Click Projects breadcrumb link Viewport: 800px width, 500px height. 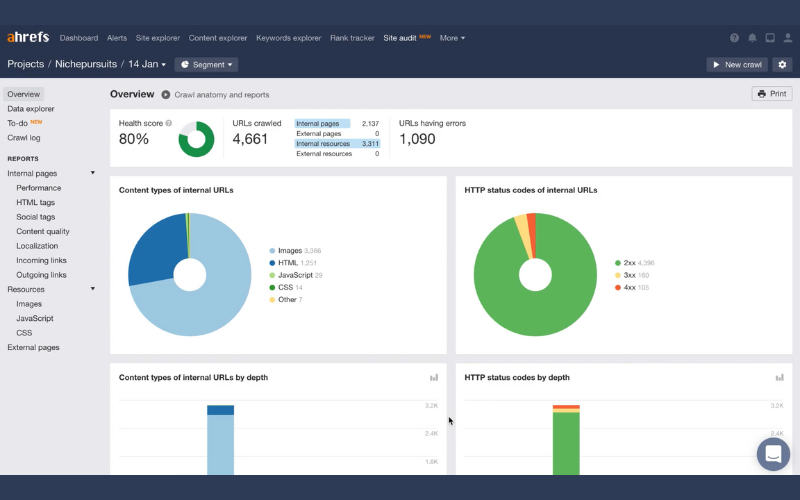tap(26, 64)
